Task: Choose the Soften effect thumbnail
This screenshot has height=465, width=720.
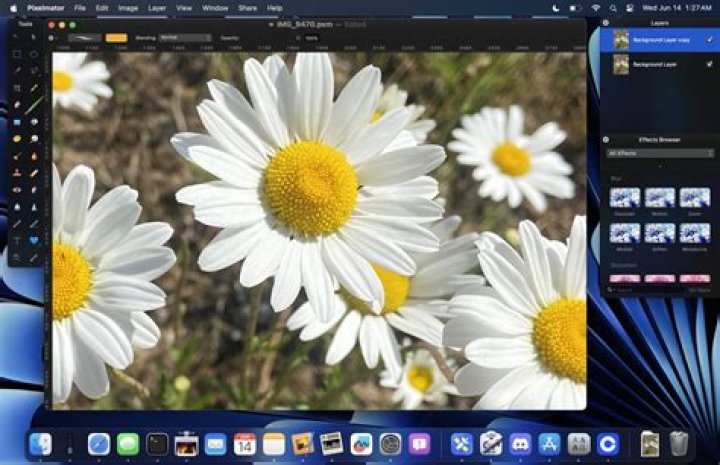Action: tap(660, 233)
